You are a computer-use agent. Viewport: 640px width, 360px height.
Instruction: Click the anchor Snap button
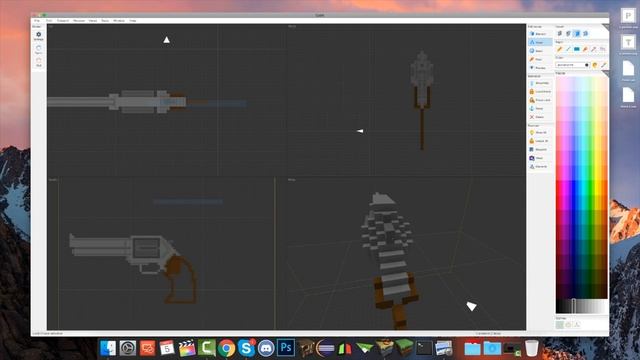(540, 109)
